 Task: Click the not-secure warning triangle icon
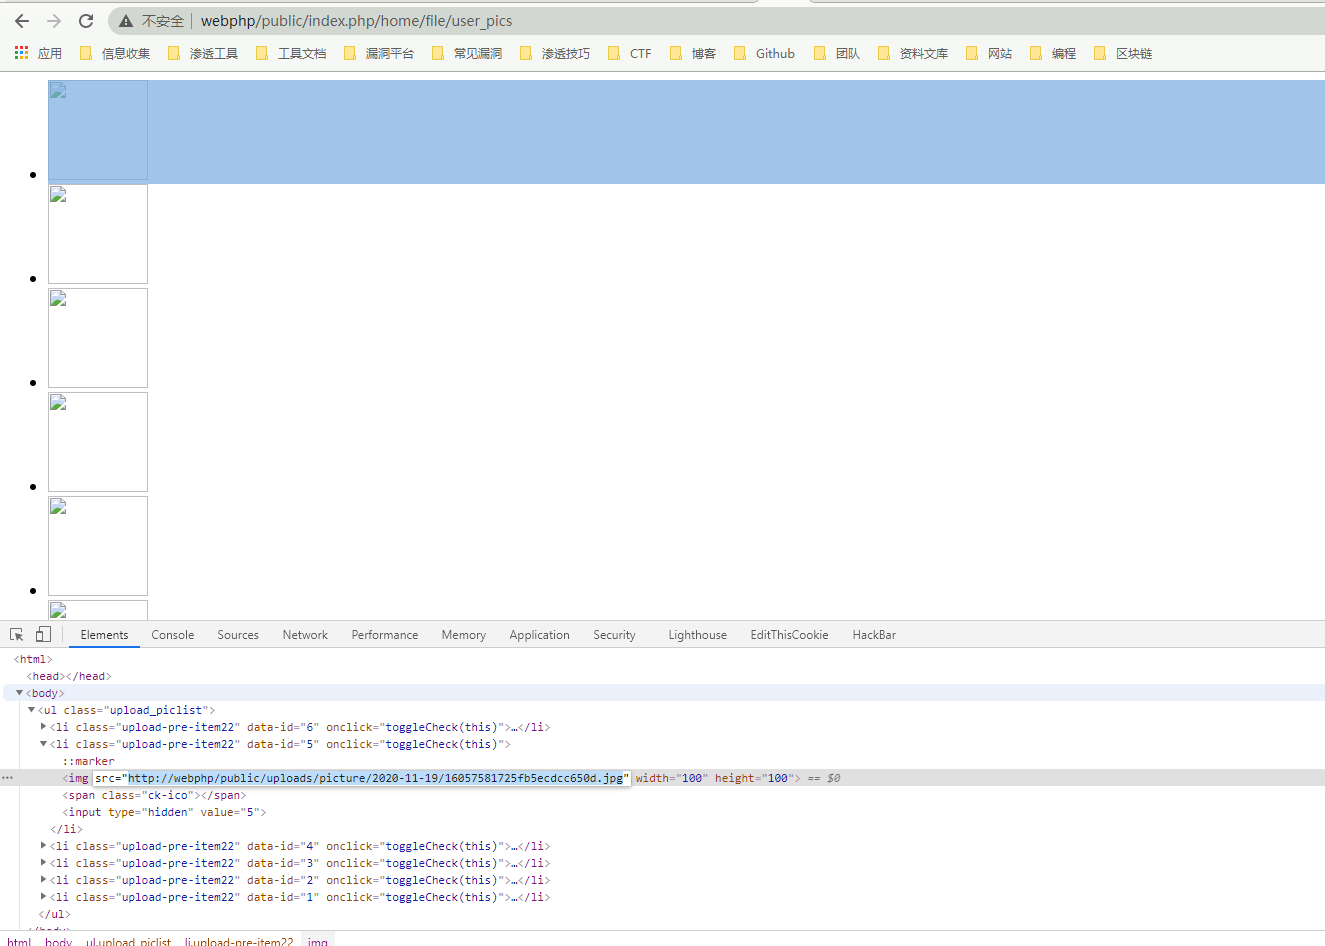126,21
